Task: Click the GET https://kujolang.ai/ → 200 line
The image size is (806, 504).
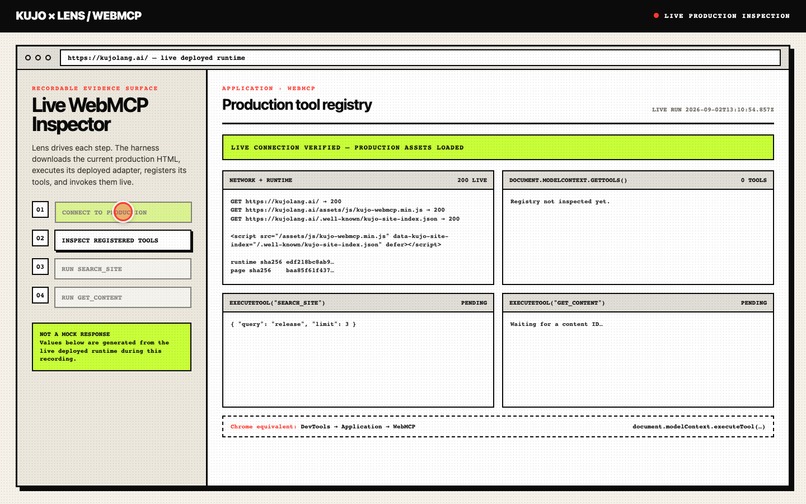Action: 286,202
